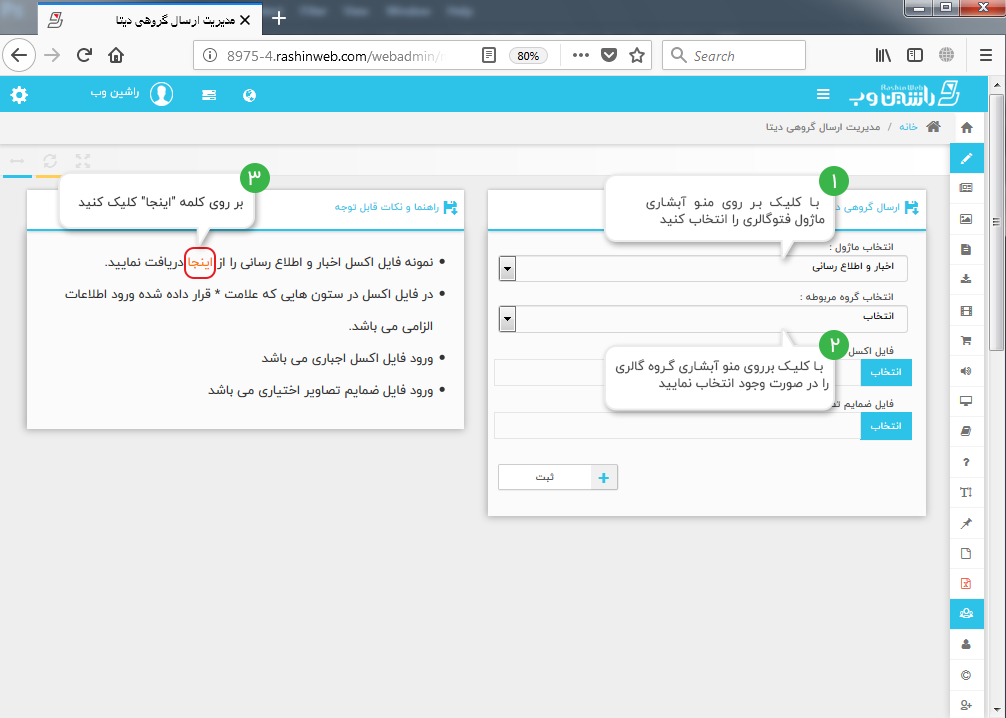Open the download icon in sidebar

(x=966, y=279)
